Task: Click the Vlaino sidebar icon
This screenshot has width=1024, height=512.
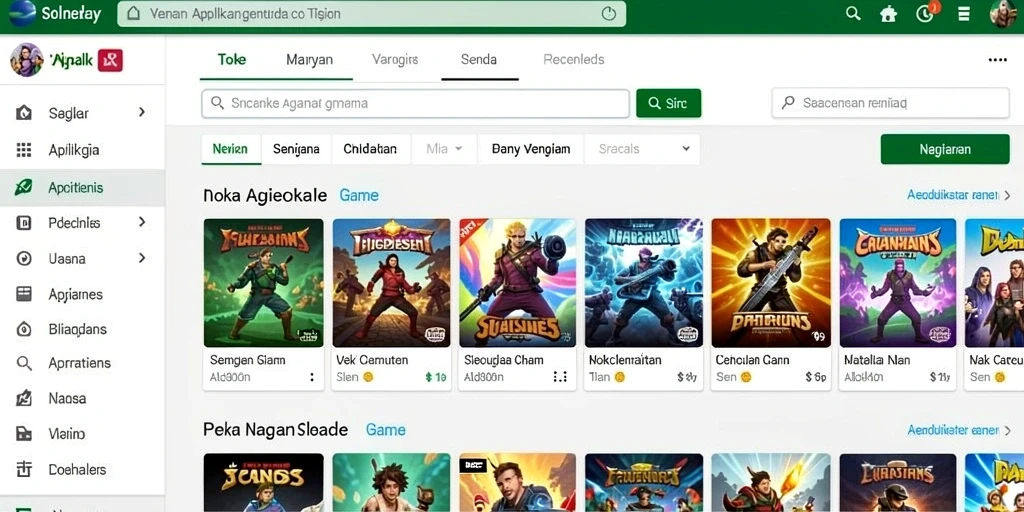Action: [x=24, y=433]
